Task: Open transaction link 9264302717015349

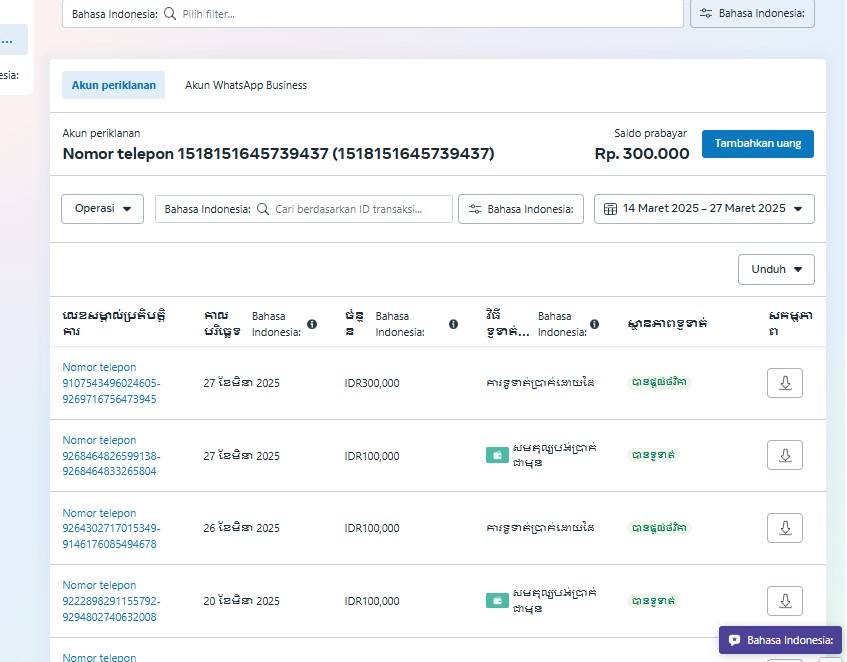Action: (110, 528)
